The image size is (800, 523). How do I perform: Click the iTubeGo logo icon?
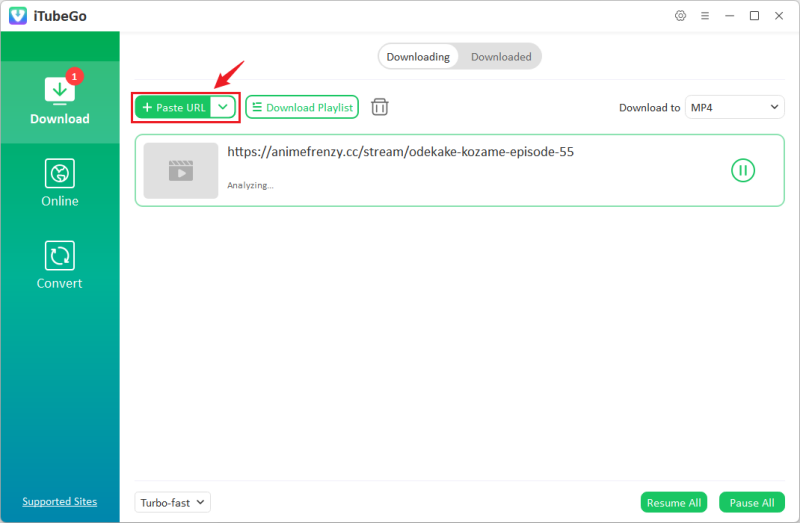[18, 16]
